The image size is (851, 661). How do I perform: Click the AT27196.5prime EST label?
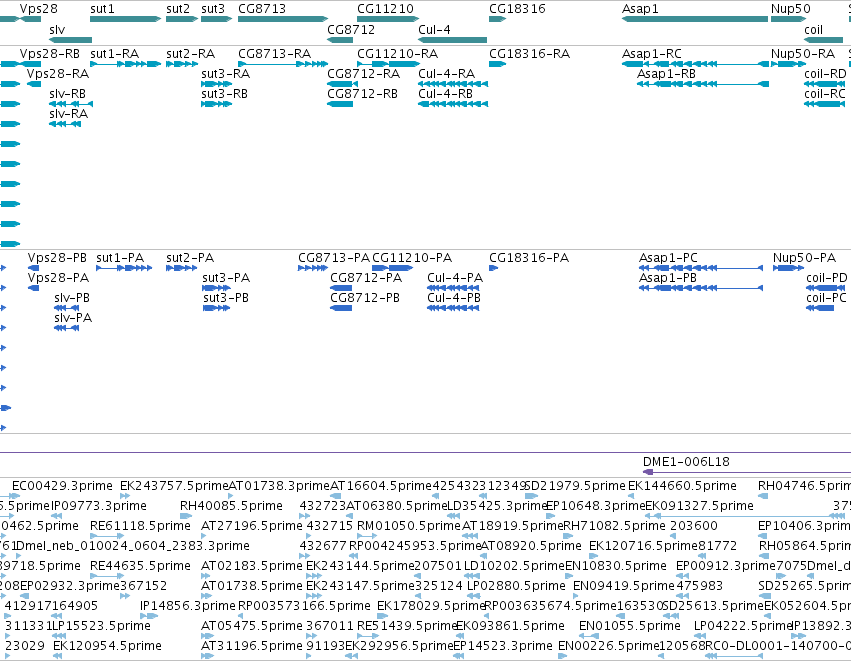(252, 526)
